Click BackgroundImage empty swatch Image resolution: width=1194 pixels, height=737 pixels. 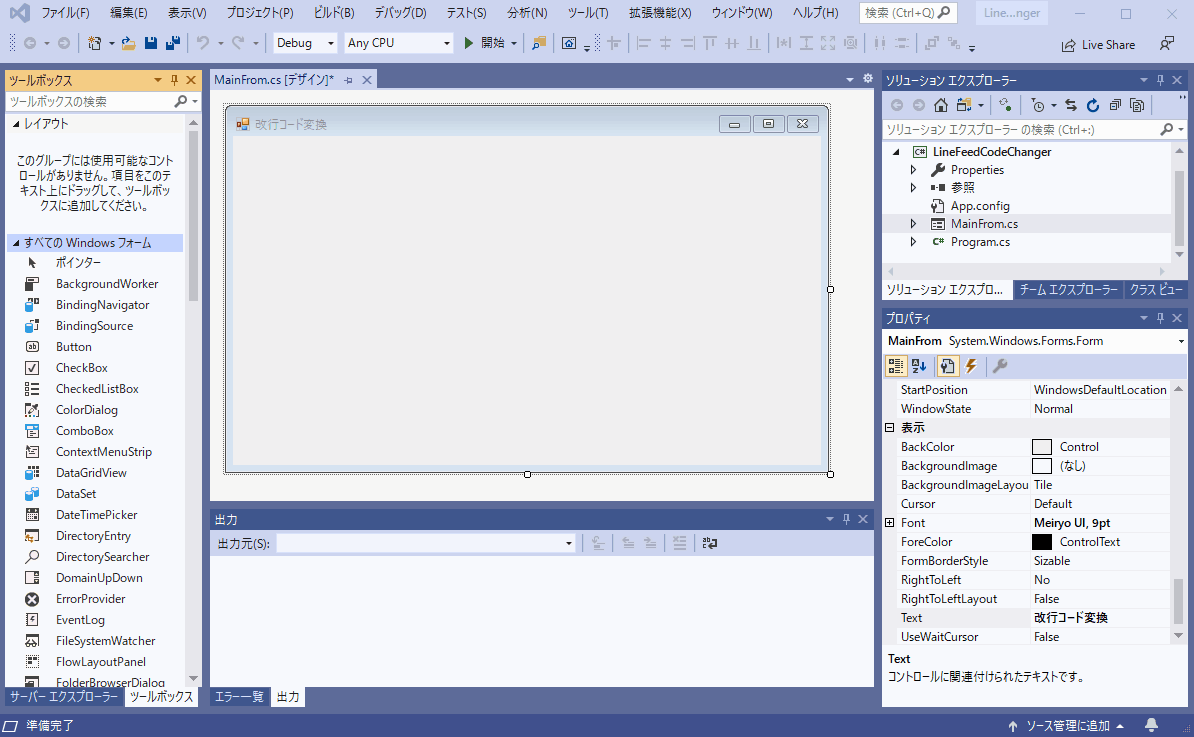[1042, 466]
